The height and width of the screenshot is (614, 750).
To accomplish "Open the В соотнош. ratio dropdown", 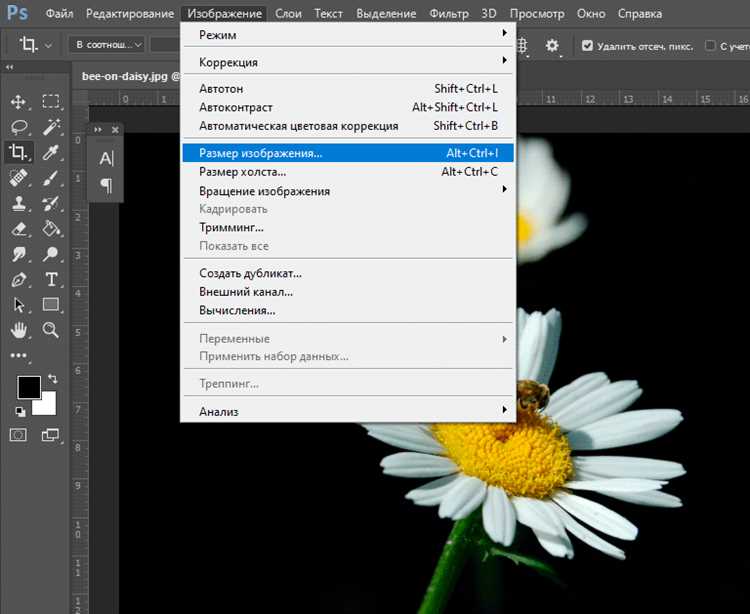I will [109, 45].
